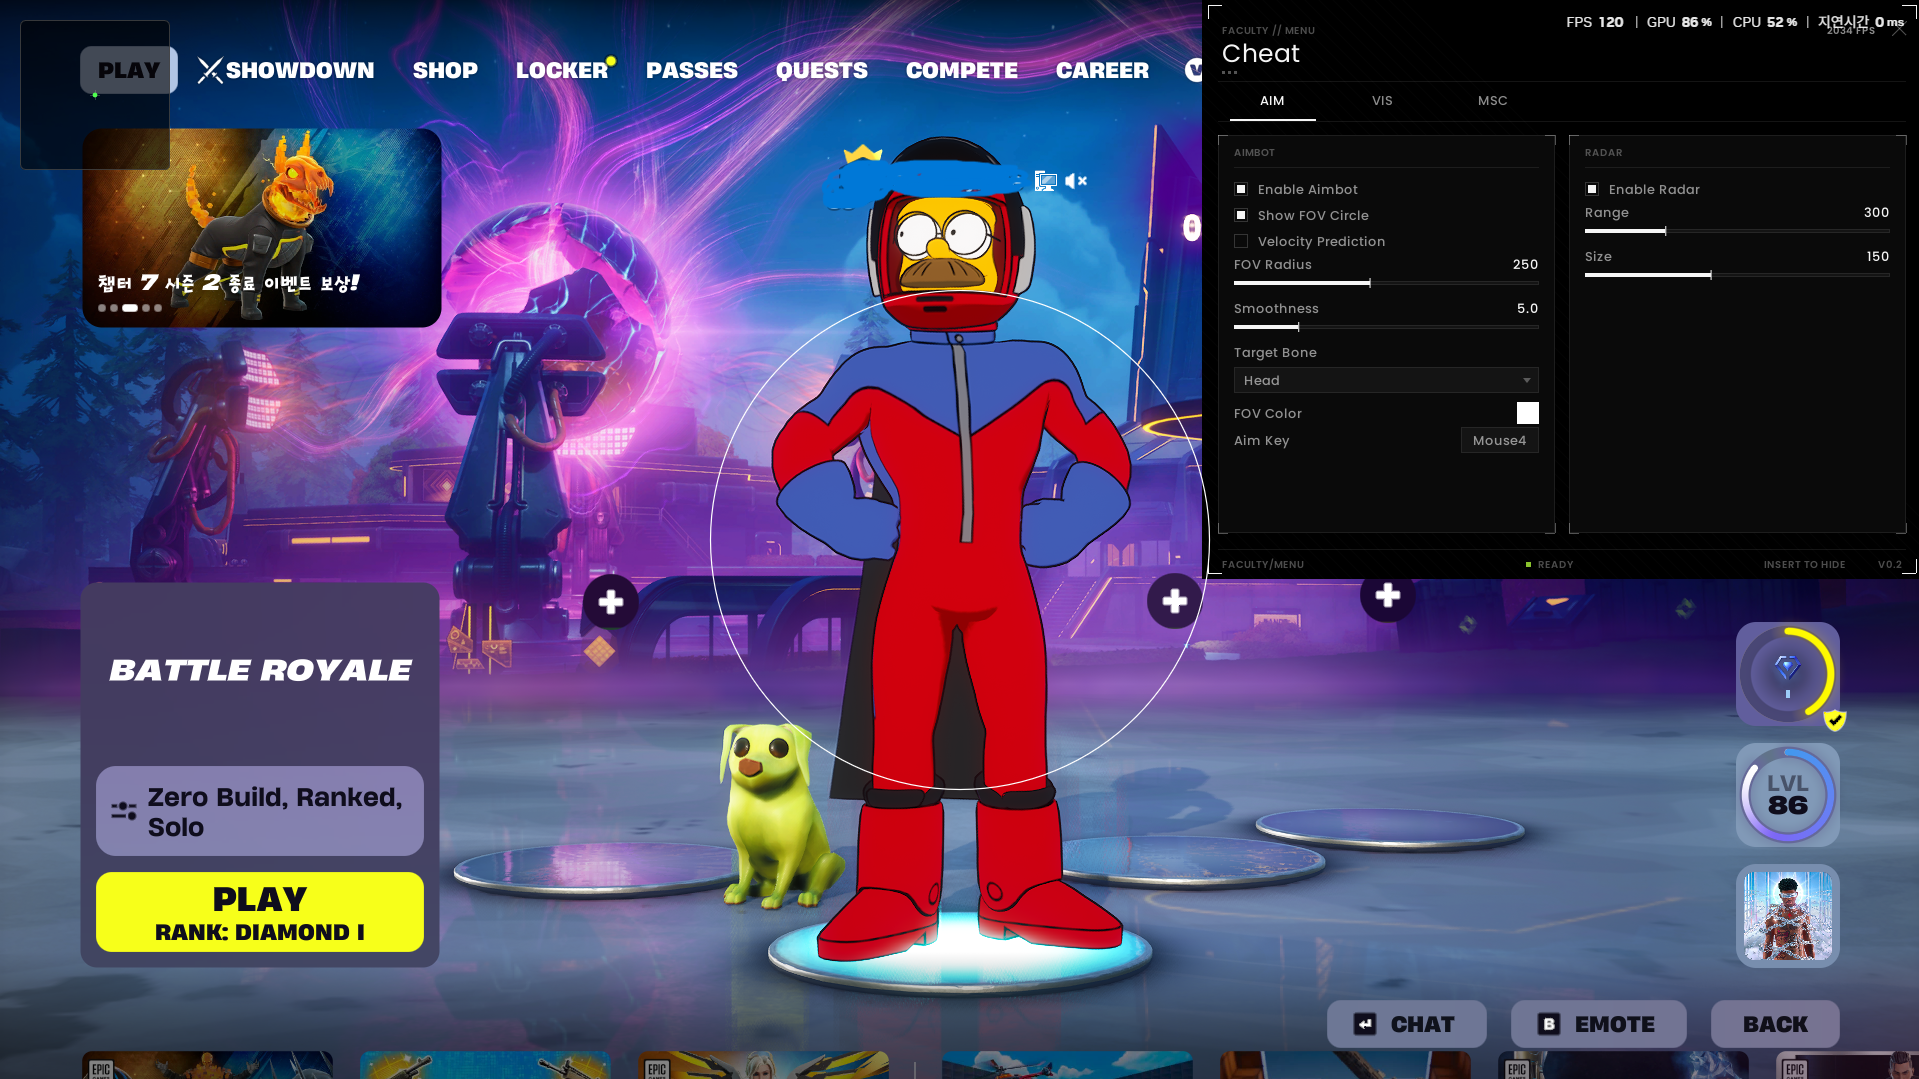Click the Target Bone dropdown arrow
1919x1079 pixels.
click(x=1526, y=380)
